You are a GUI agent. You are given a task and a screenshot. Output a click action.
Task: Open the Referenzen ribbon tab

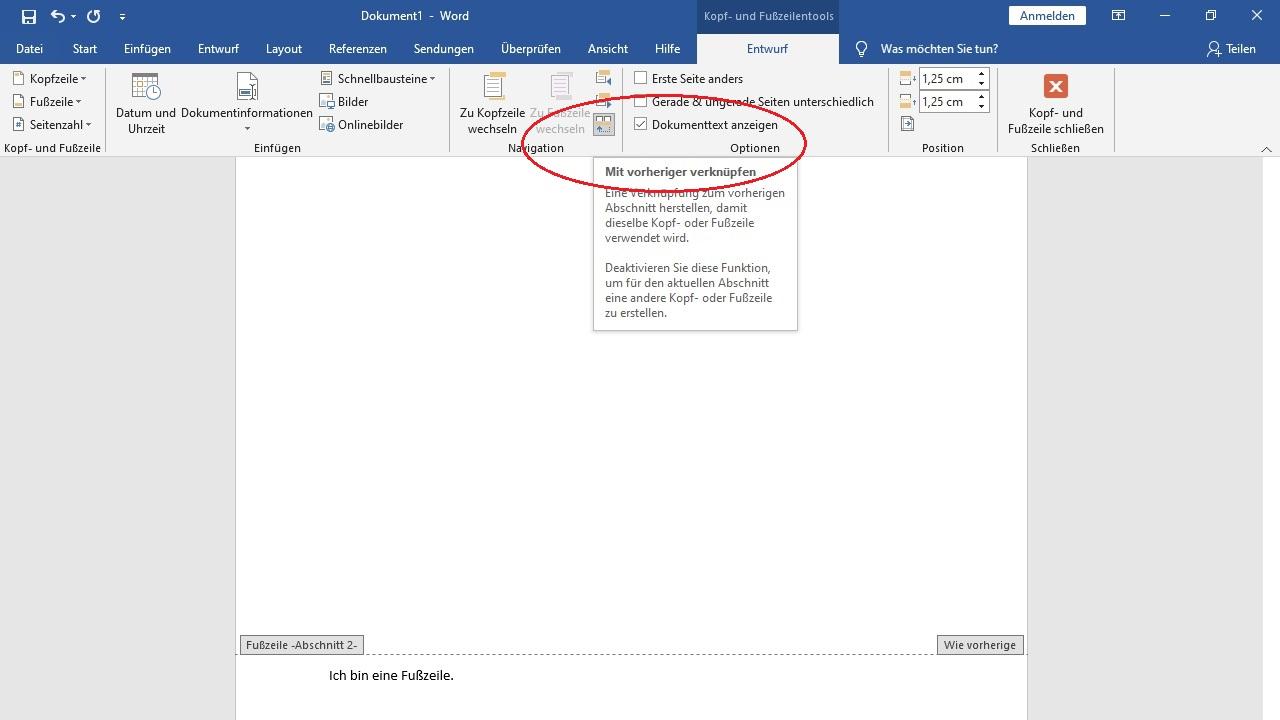pyautogui.click(x=357, y=49)
